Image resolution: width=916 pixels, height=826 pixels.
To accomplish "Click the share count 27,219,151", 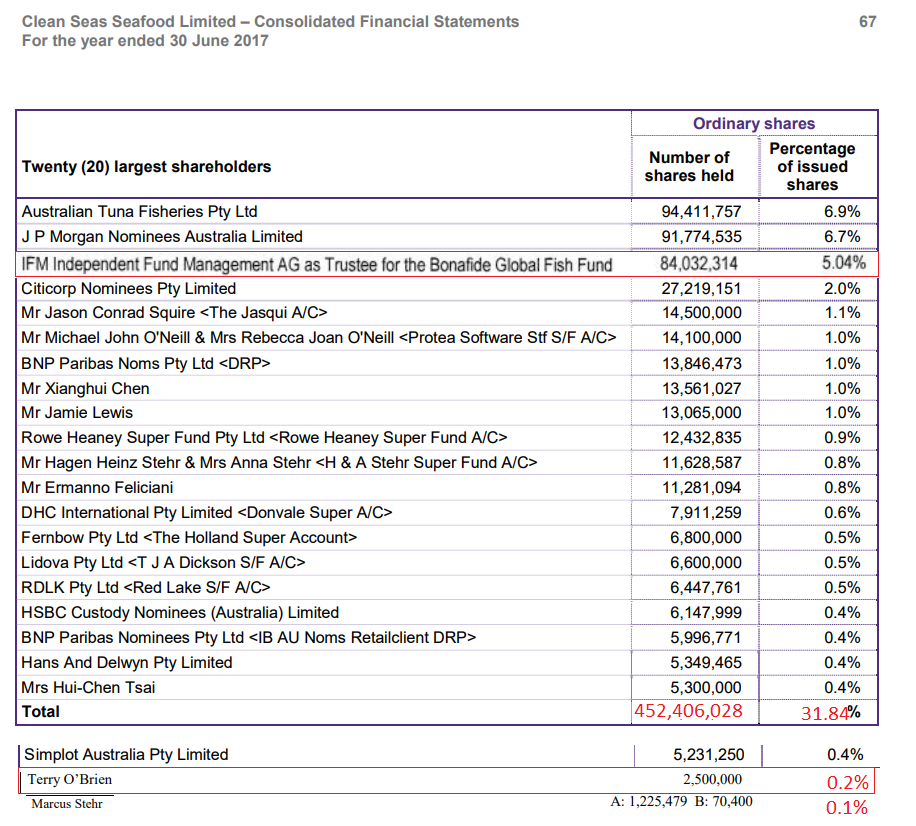I will (701, 289).
